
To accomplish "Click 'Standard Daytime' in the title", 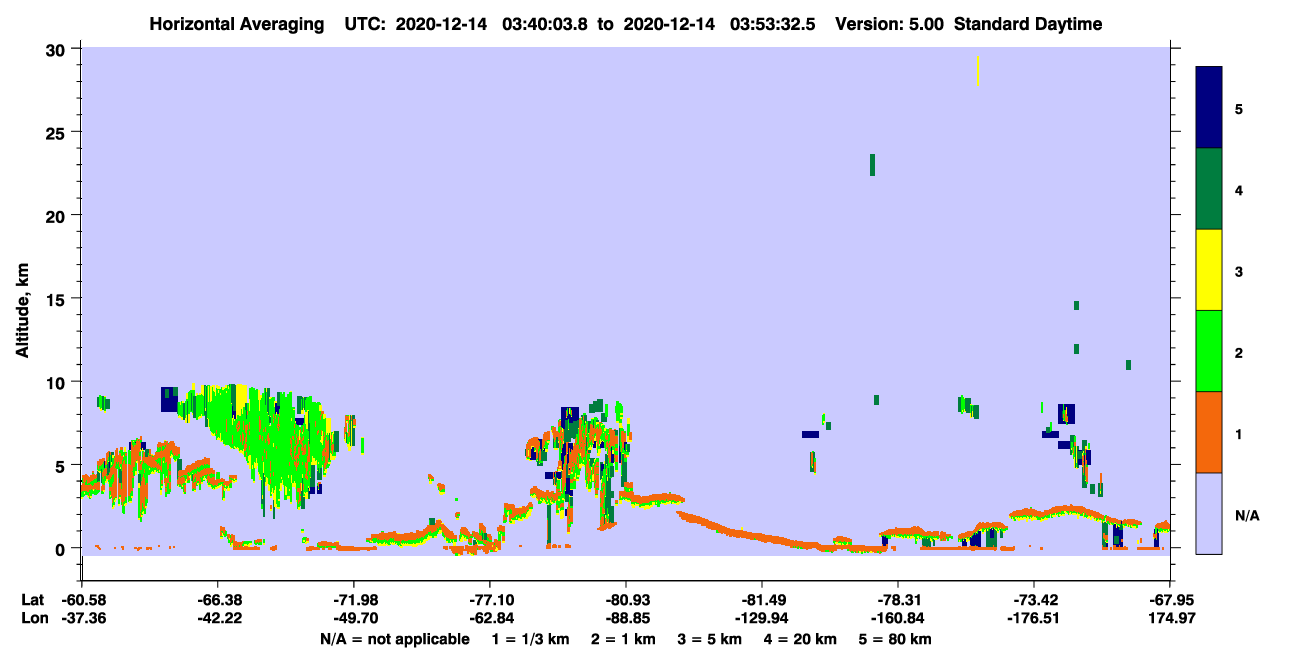I will (1028, 24).
